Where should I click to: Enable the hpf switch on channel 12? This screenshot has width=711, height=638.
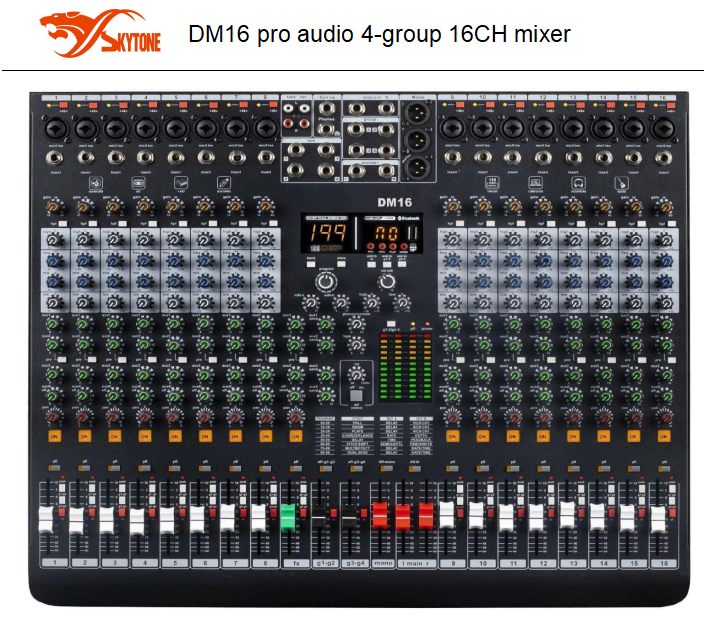[x=551, y=224]
